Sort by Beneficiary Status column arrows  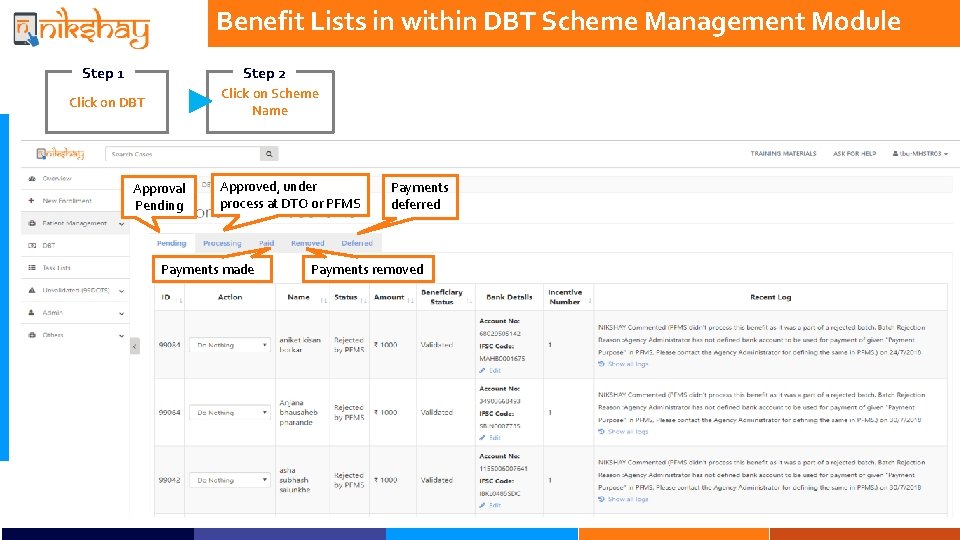click(470, 300)
